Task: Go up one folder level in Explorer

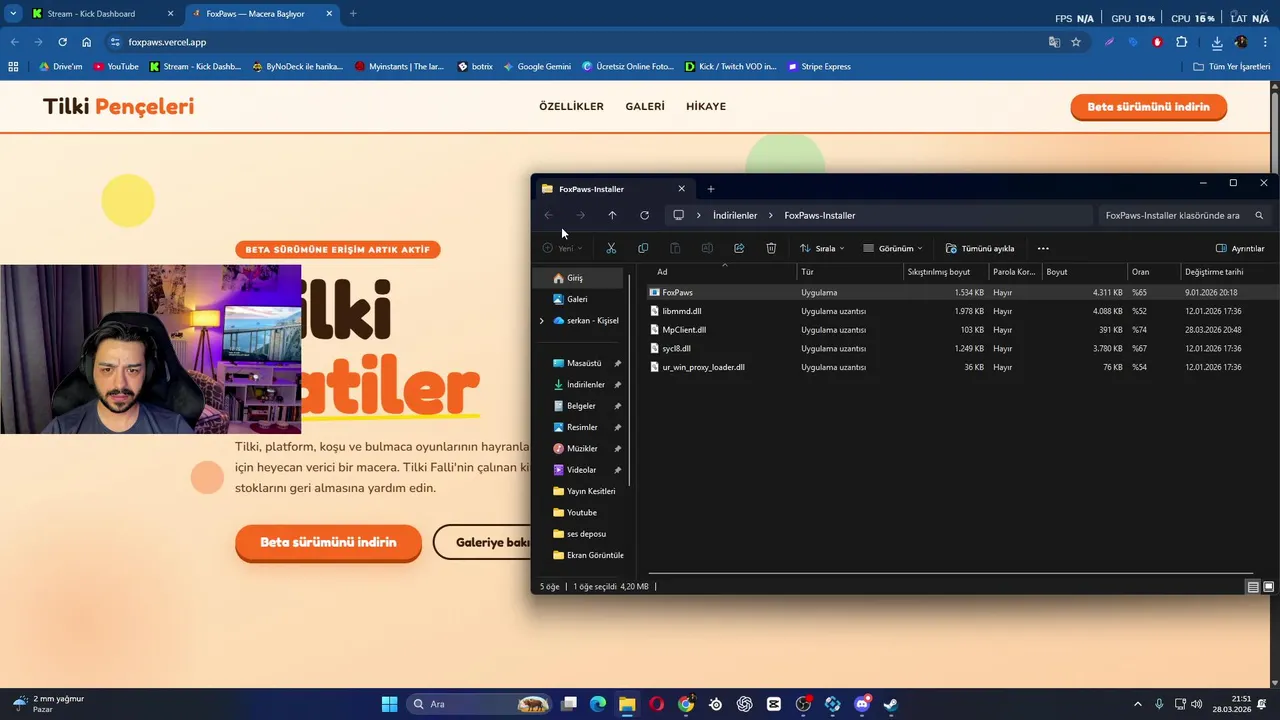Action: coord(612,215)
